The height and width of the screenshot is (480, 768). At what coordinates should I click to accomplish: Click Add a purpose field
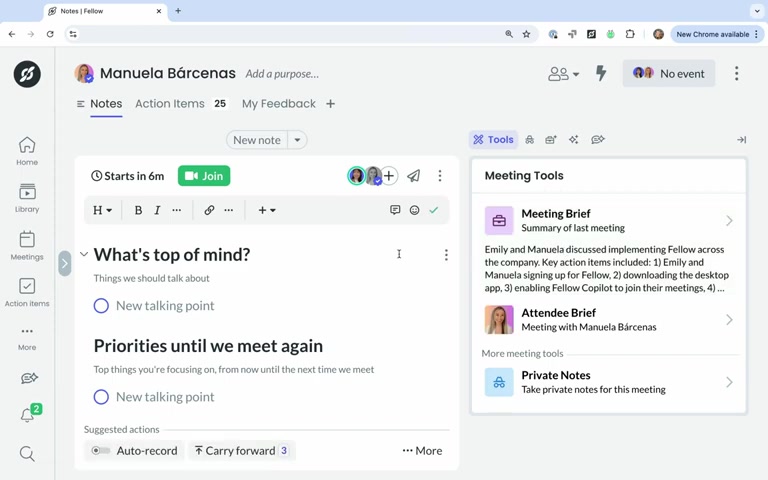point(282,74)
